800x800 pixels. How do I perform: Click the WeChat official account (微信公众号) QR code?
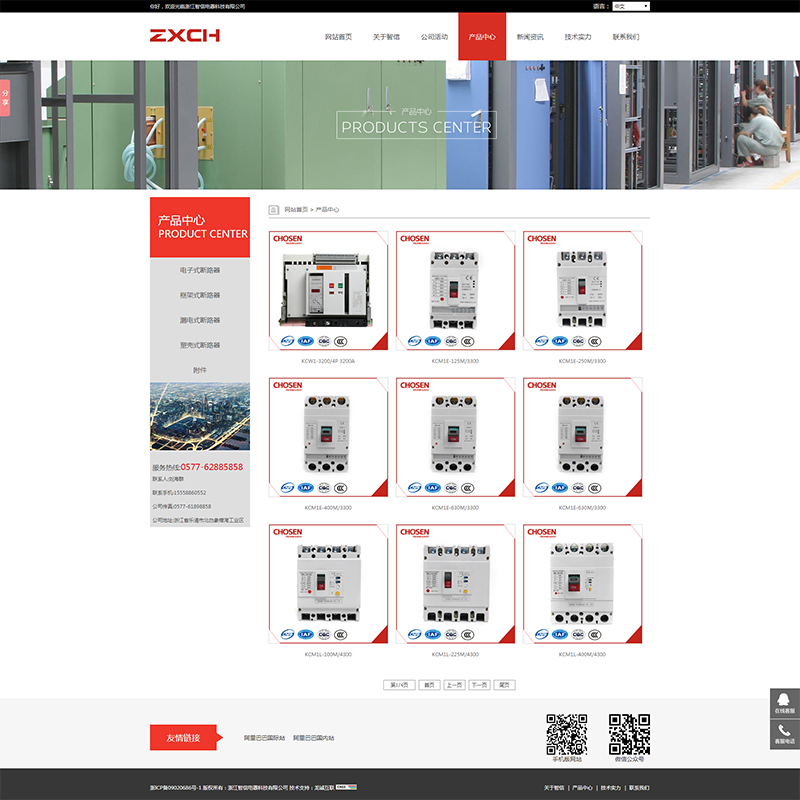629,734
